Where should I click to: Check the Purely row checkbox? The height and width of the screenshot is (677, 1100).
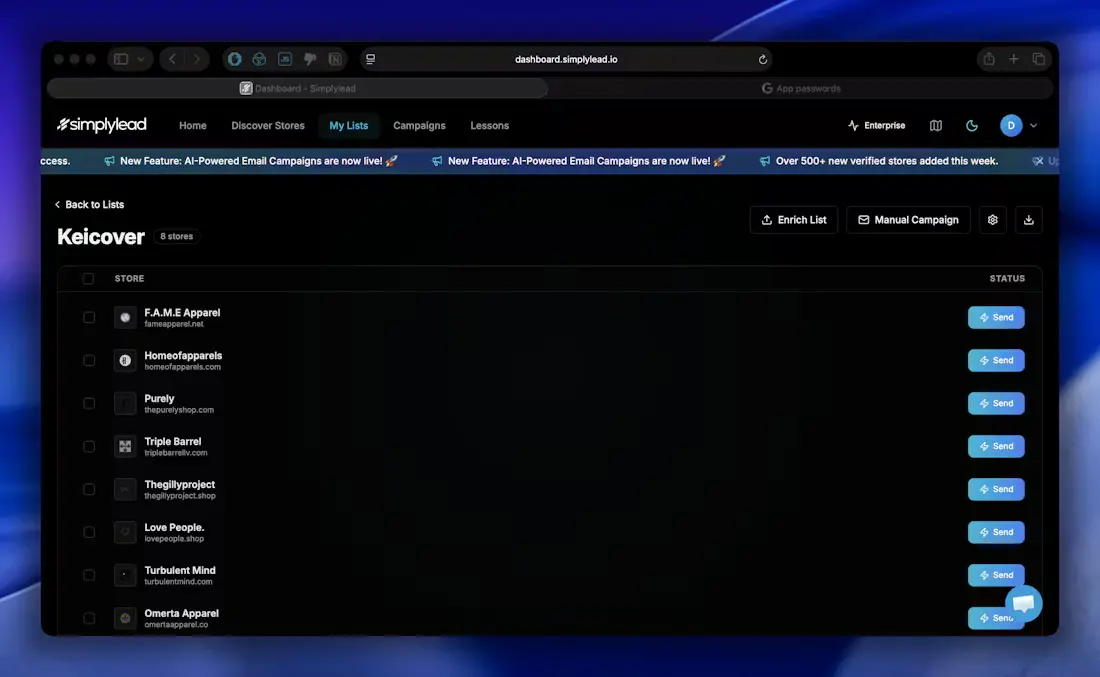click(89, 403)
